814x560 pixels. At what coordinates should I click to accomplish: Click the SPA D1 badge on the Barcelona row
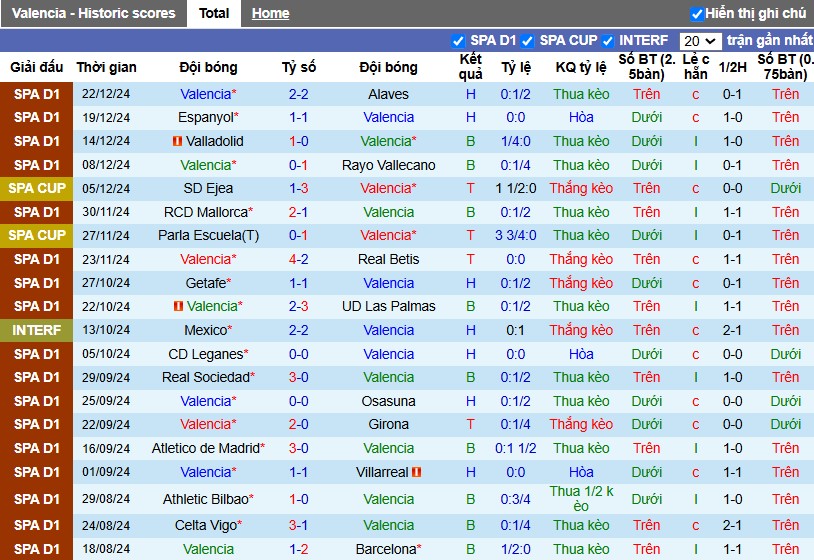pyautogui.click(x=36, y=549)
